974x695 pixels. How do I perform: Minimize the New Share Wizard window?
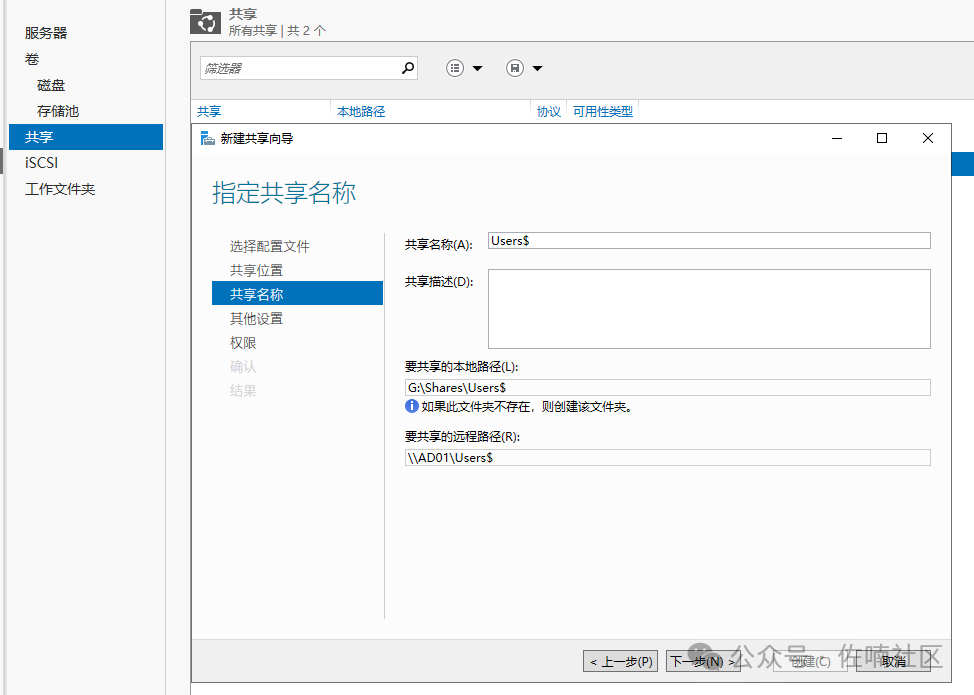(837, 138)
